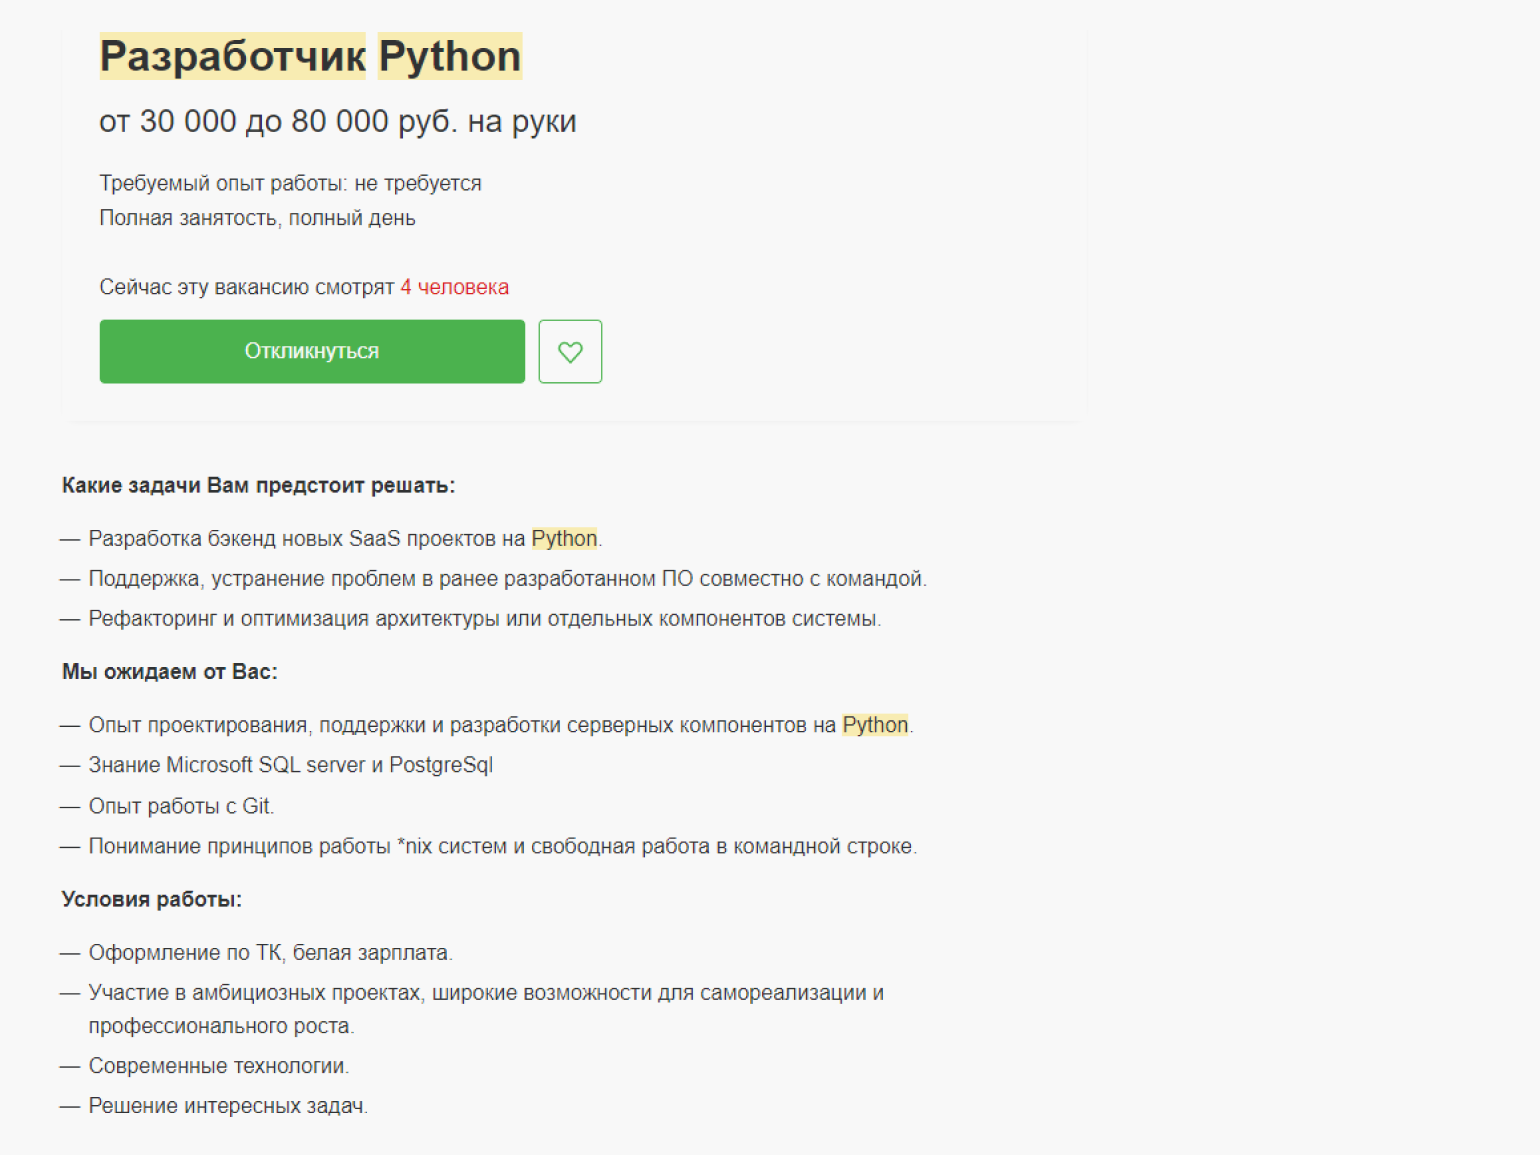Click the Требуемый опыт работы line
Screen dimensions: 1540x1155
click(290, 184)
